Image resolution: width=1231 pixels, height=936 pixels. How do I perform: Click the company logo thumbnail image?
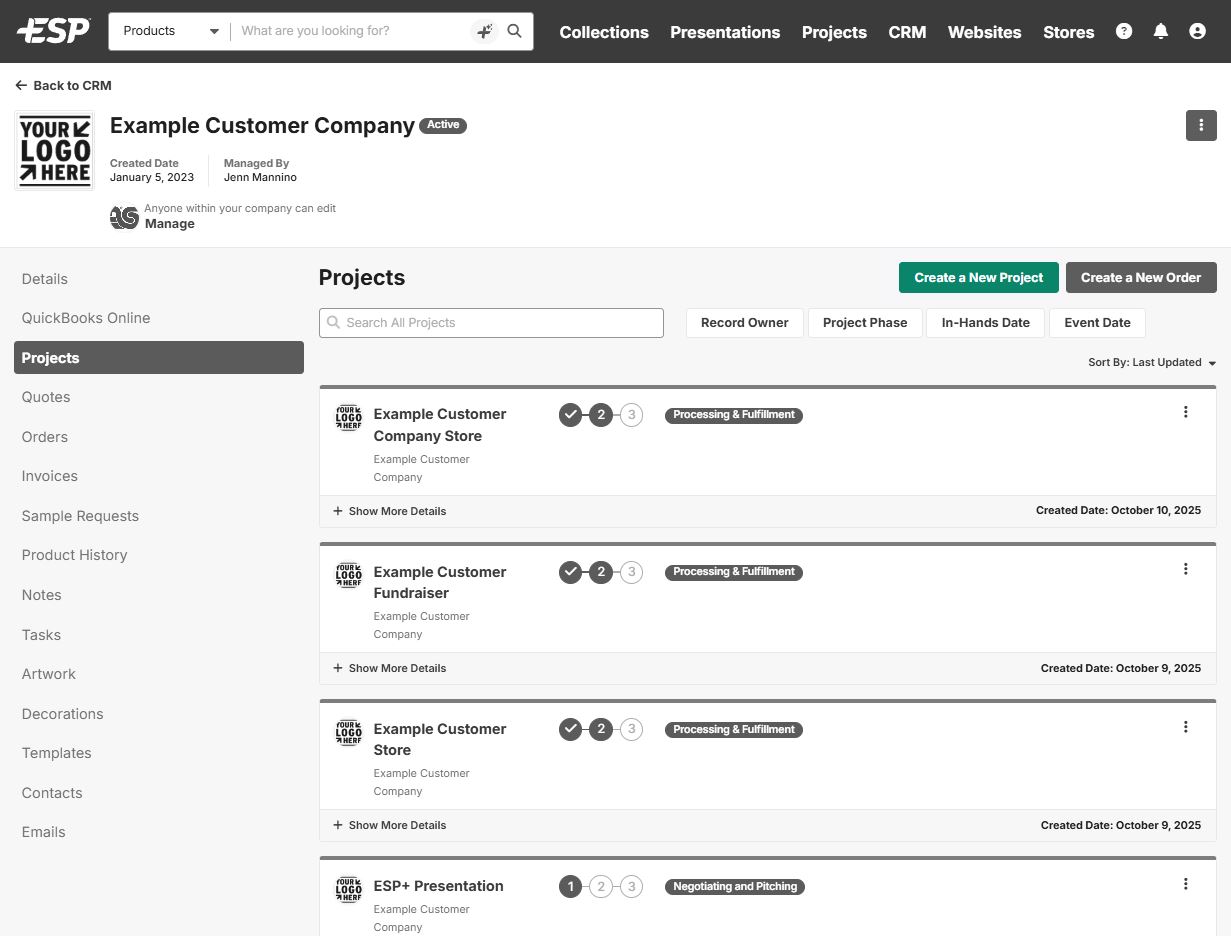(54, 150)
